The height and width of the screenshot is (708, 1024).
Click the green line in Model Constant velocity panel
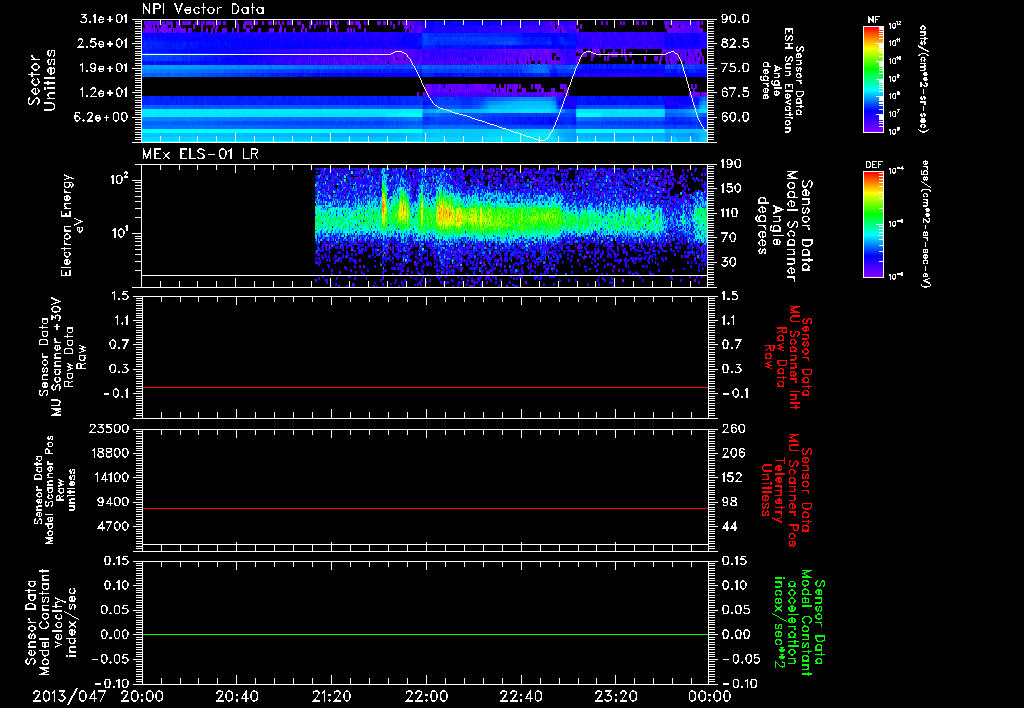(424, 634)
